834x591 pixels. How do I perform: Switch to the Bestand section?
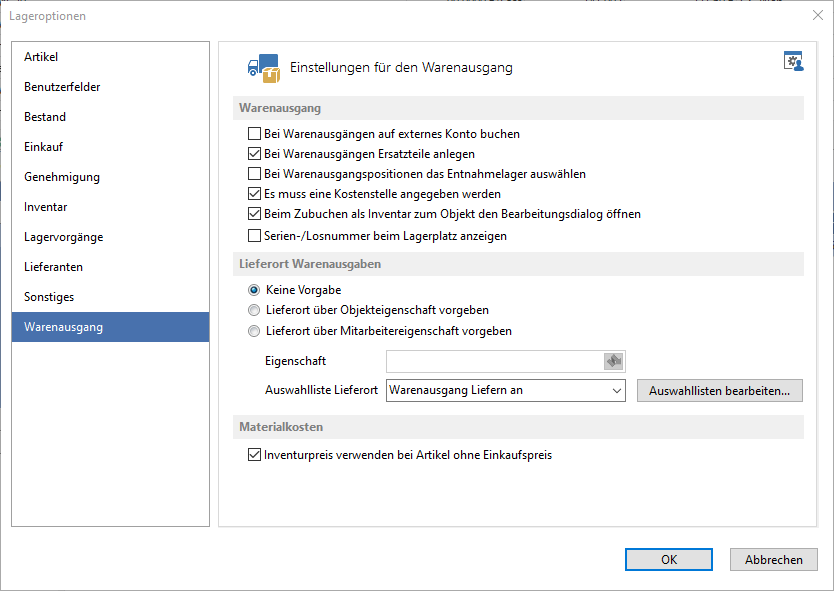click(x=111, y=117)
